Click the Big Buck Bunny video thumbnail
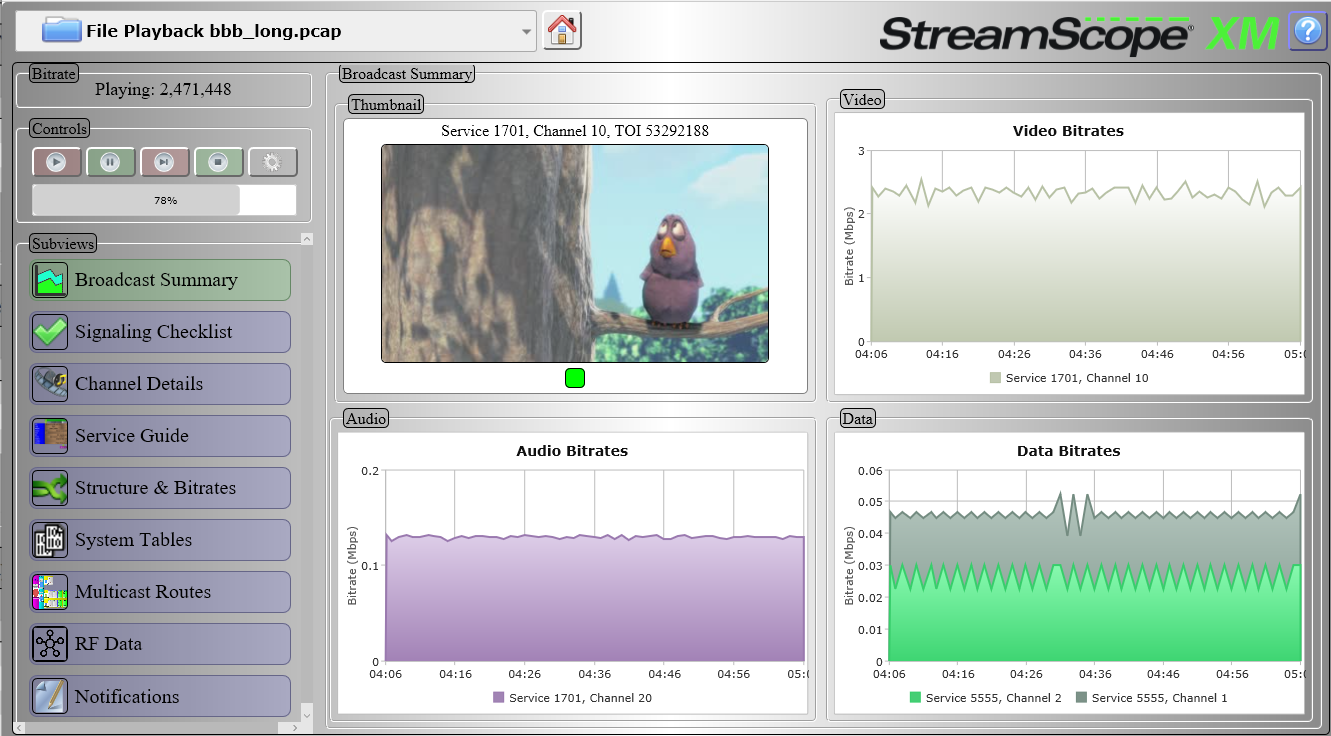Viewport: 1331px width, 736px height. (575, 253)
